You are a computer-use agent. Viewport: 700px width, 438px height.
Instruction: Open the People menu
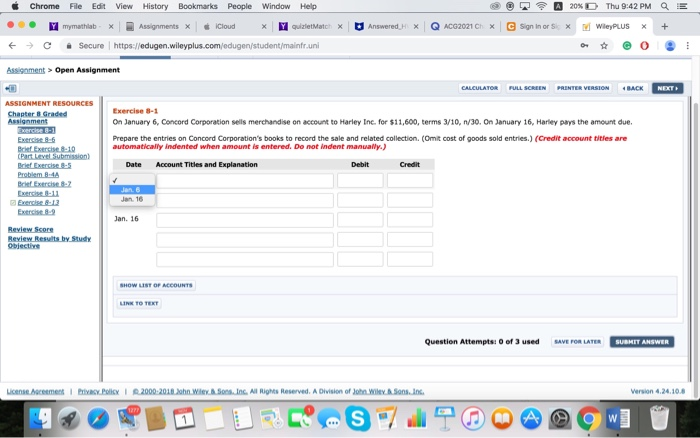[x=240, y=6]
